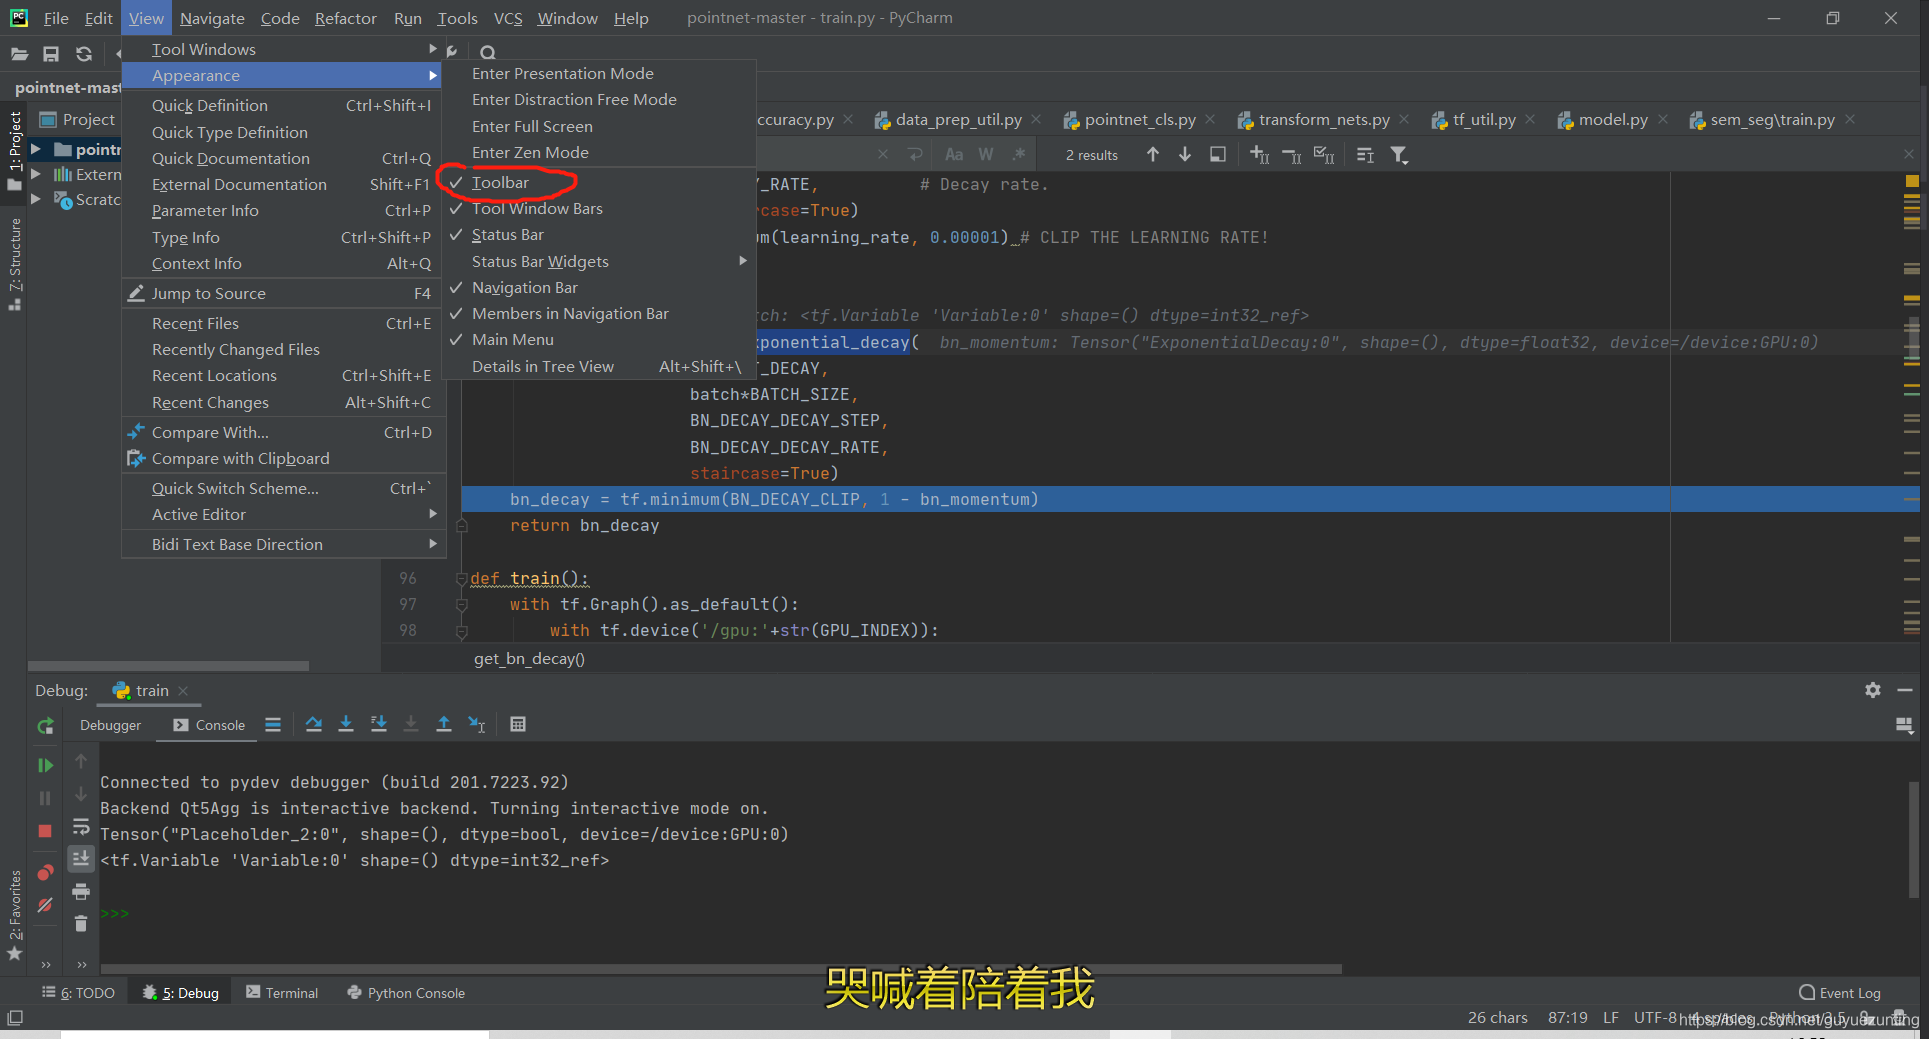
Task: Expand Tool Windows submenu
Action: coord(282,49)
